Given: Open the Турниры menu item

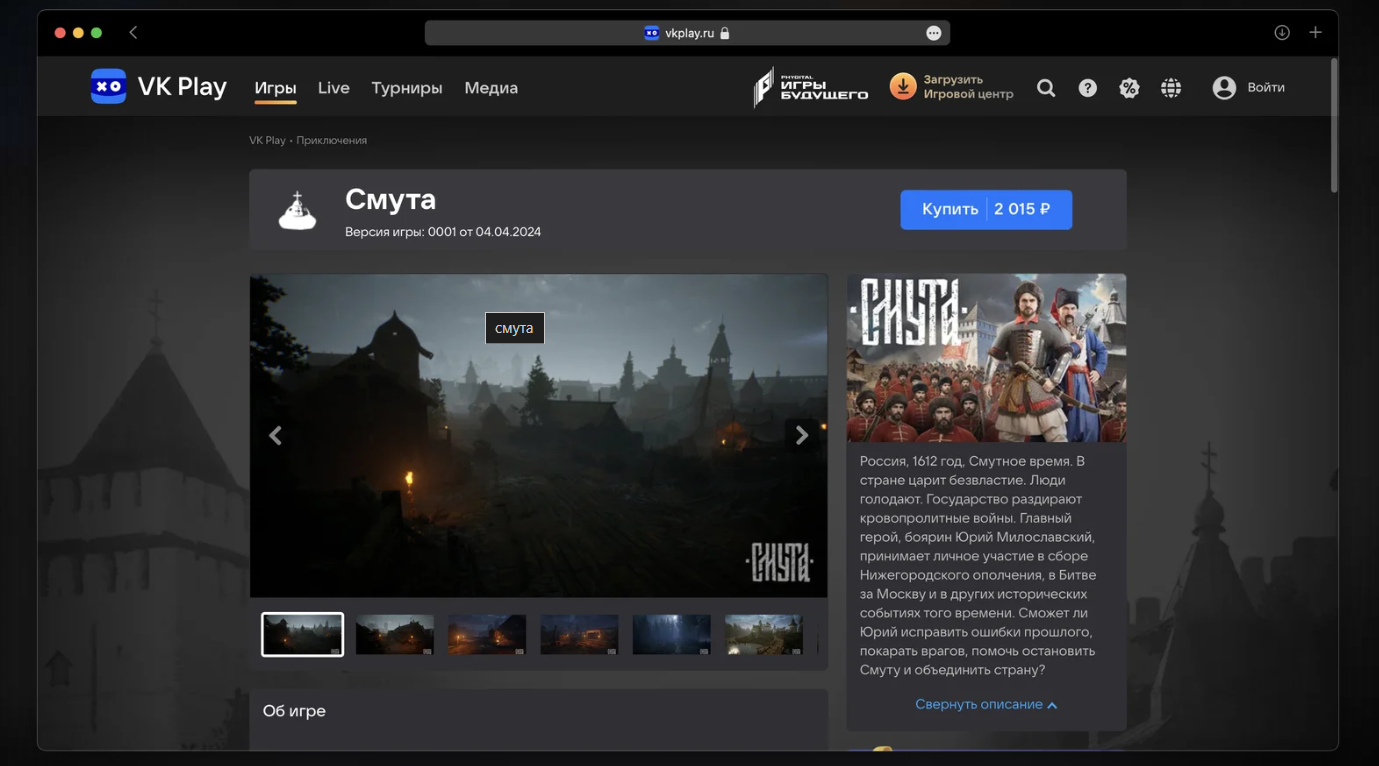Looking at the screenshot, I should pyautogui.click(x=406, y=88).
